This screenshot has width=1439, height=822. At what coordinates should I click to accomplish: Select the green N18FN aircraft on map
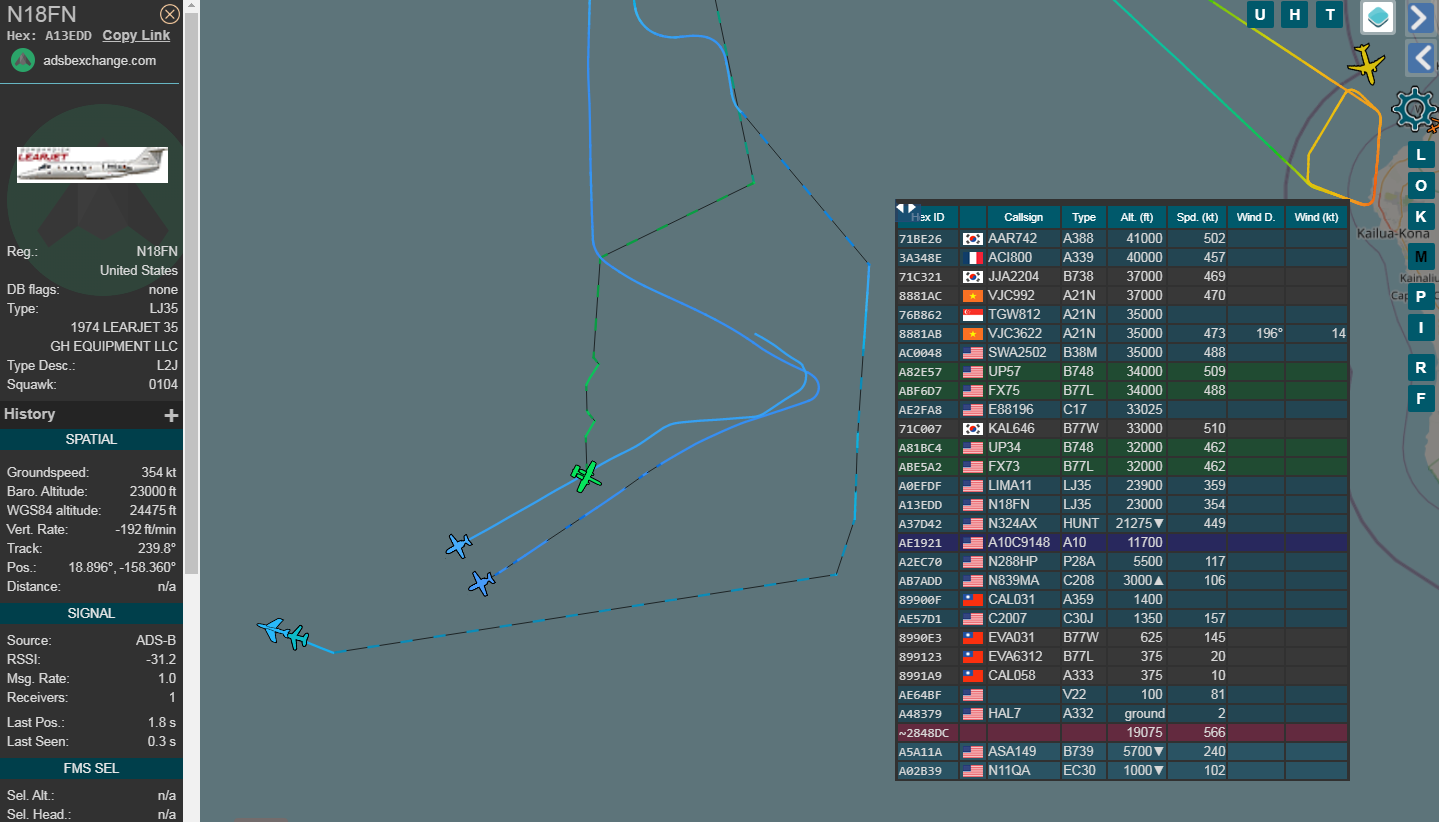pos(587,476)
